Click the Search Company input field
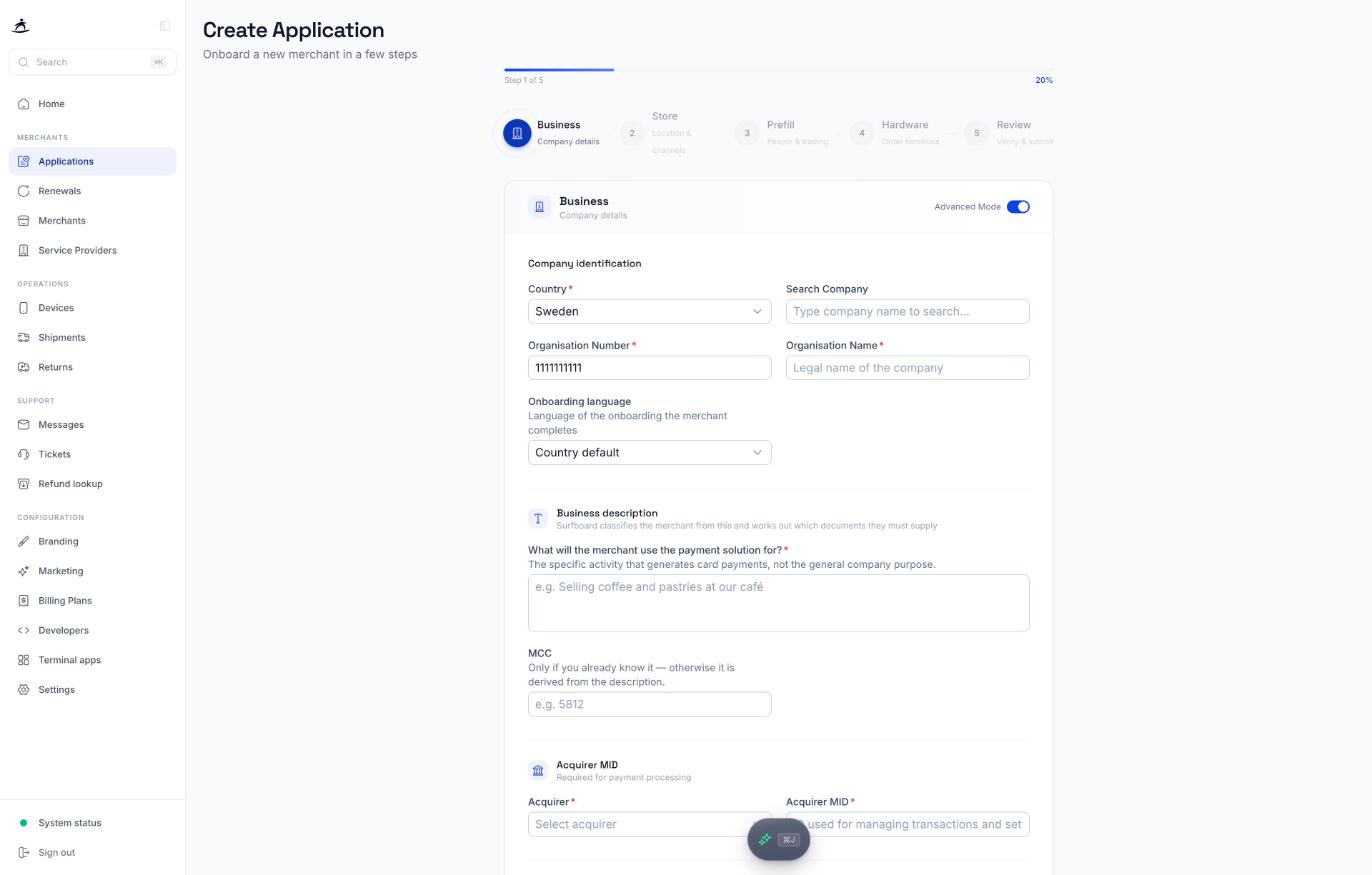This screenshot has height=875, width=1372. click(x=908, y=312)
